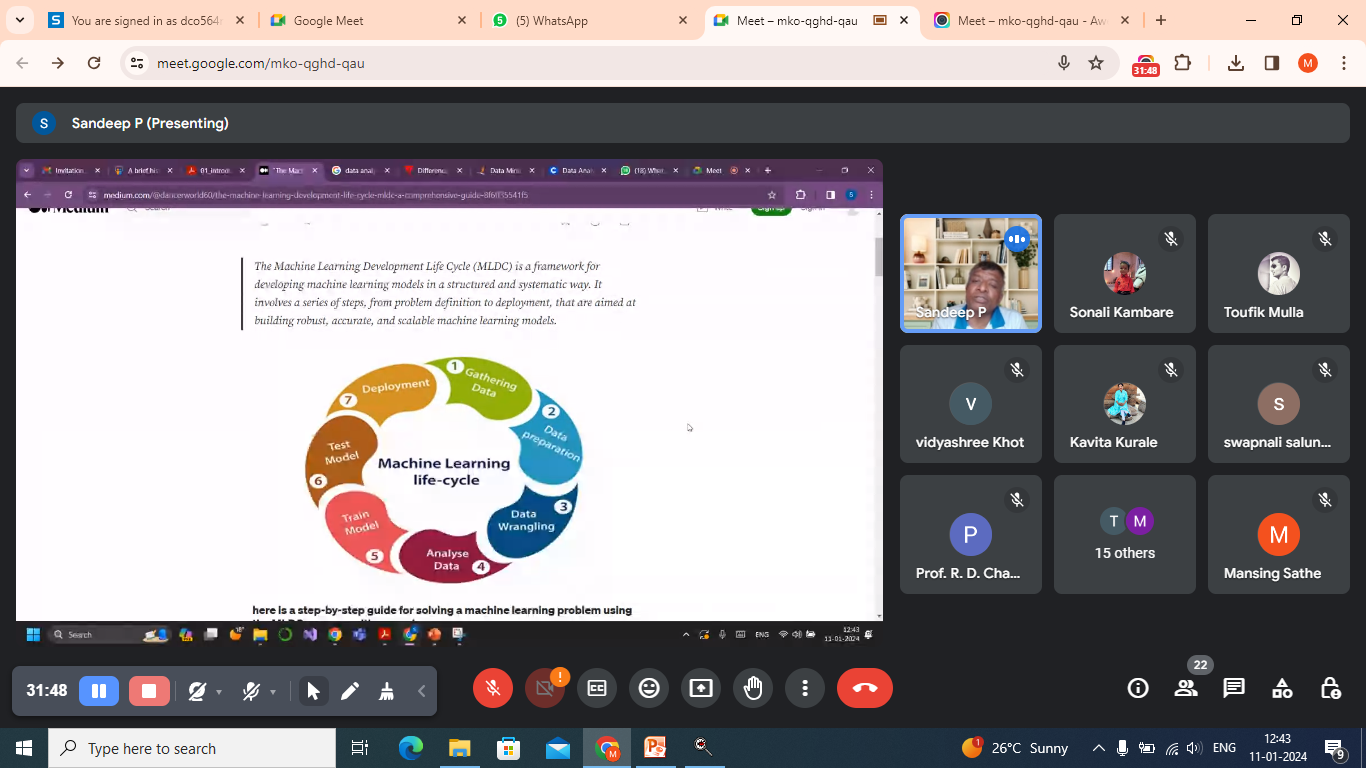The width and height of the screenshot is (1366, 768).
Task: Open a new Chrome tab
Action: [x=1161, y=20]
